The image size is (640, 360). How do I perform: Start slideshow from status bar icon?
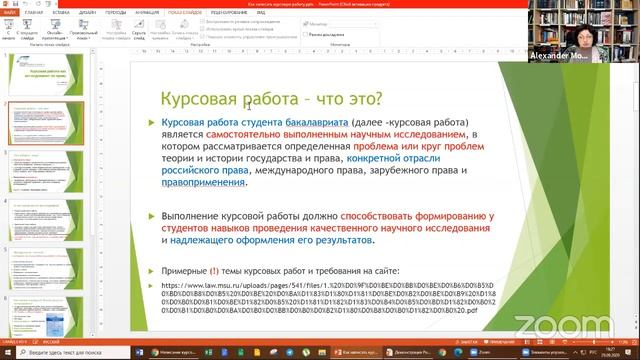pyautogui.click(x=564, y=342)
